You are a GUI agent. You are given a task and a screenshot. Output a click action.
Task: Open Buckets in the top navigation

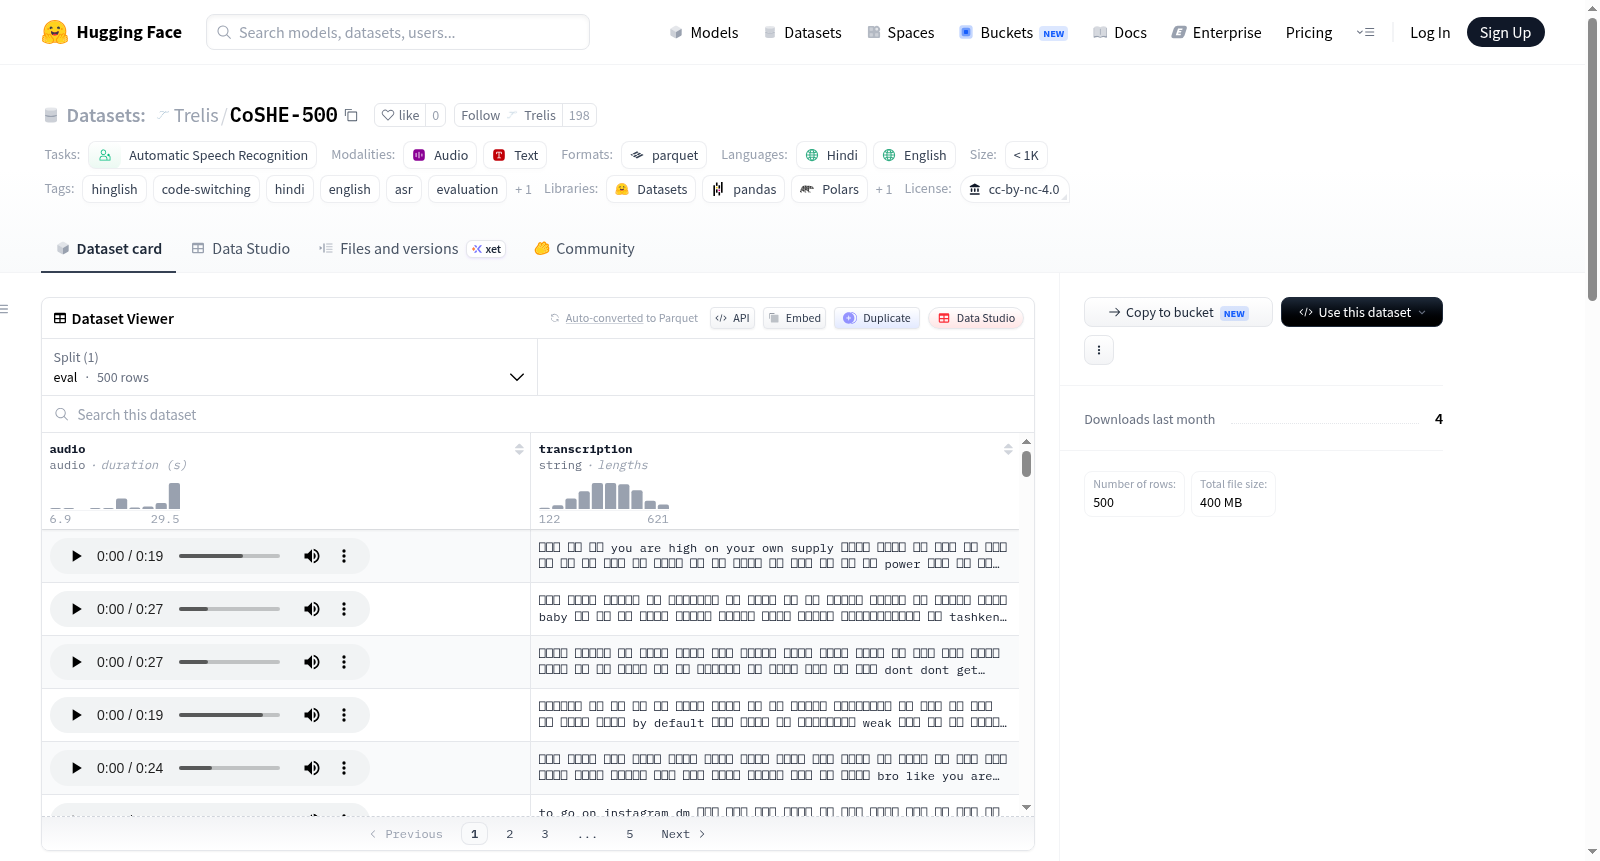1013,33
